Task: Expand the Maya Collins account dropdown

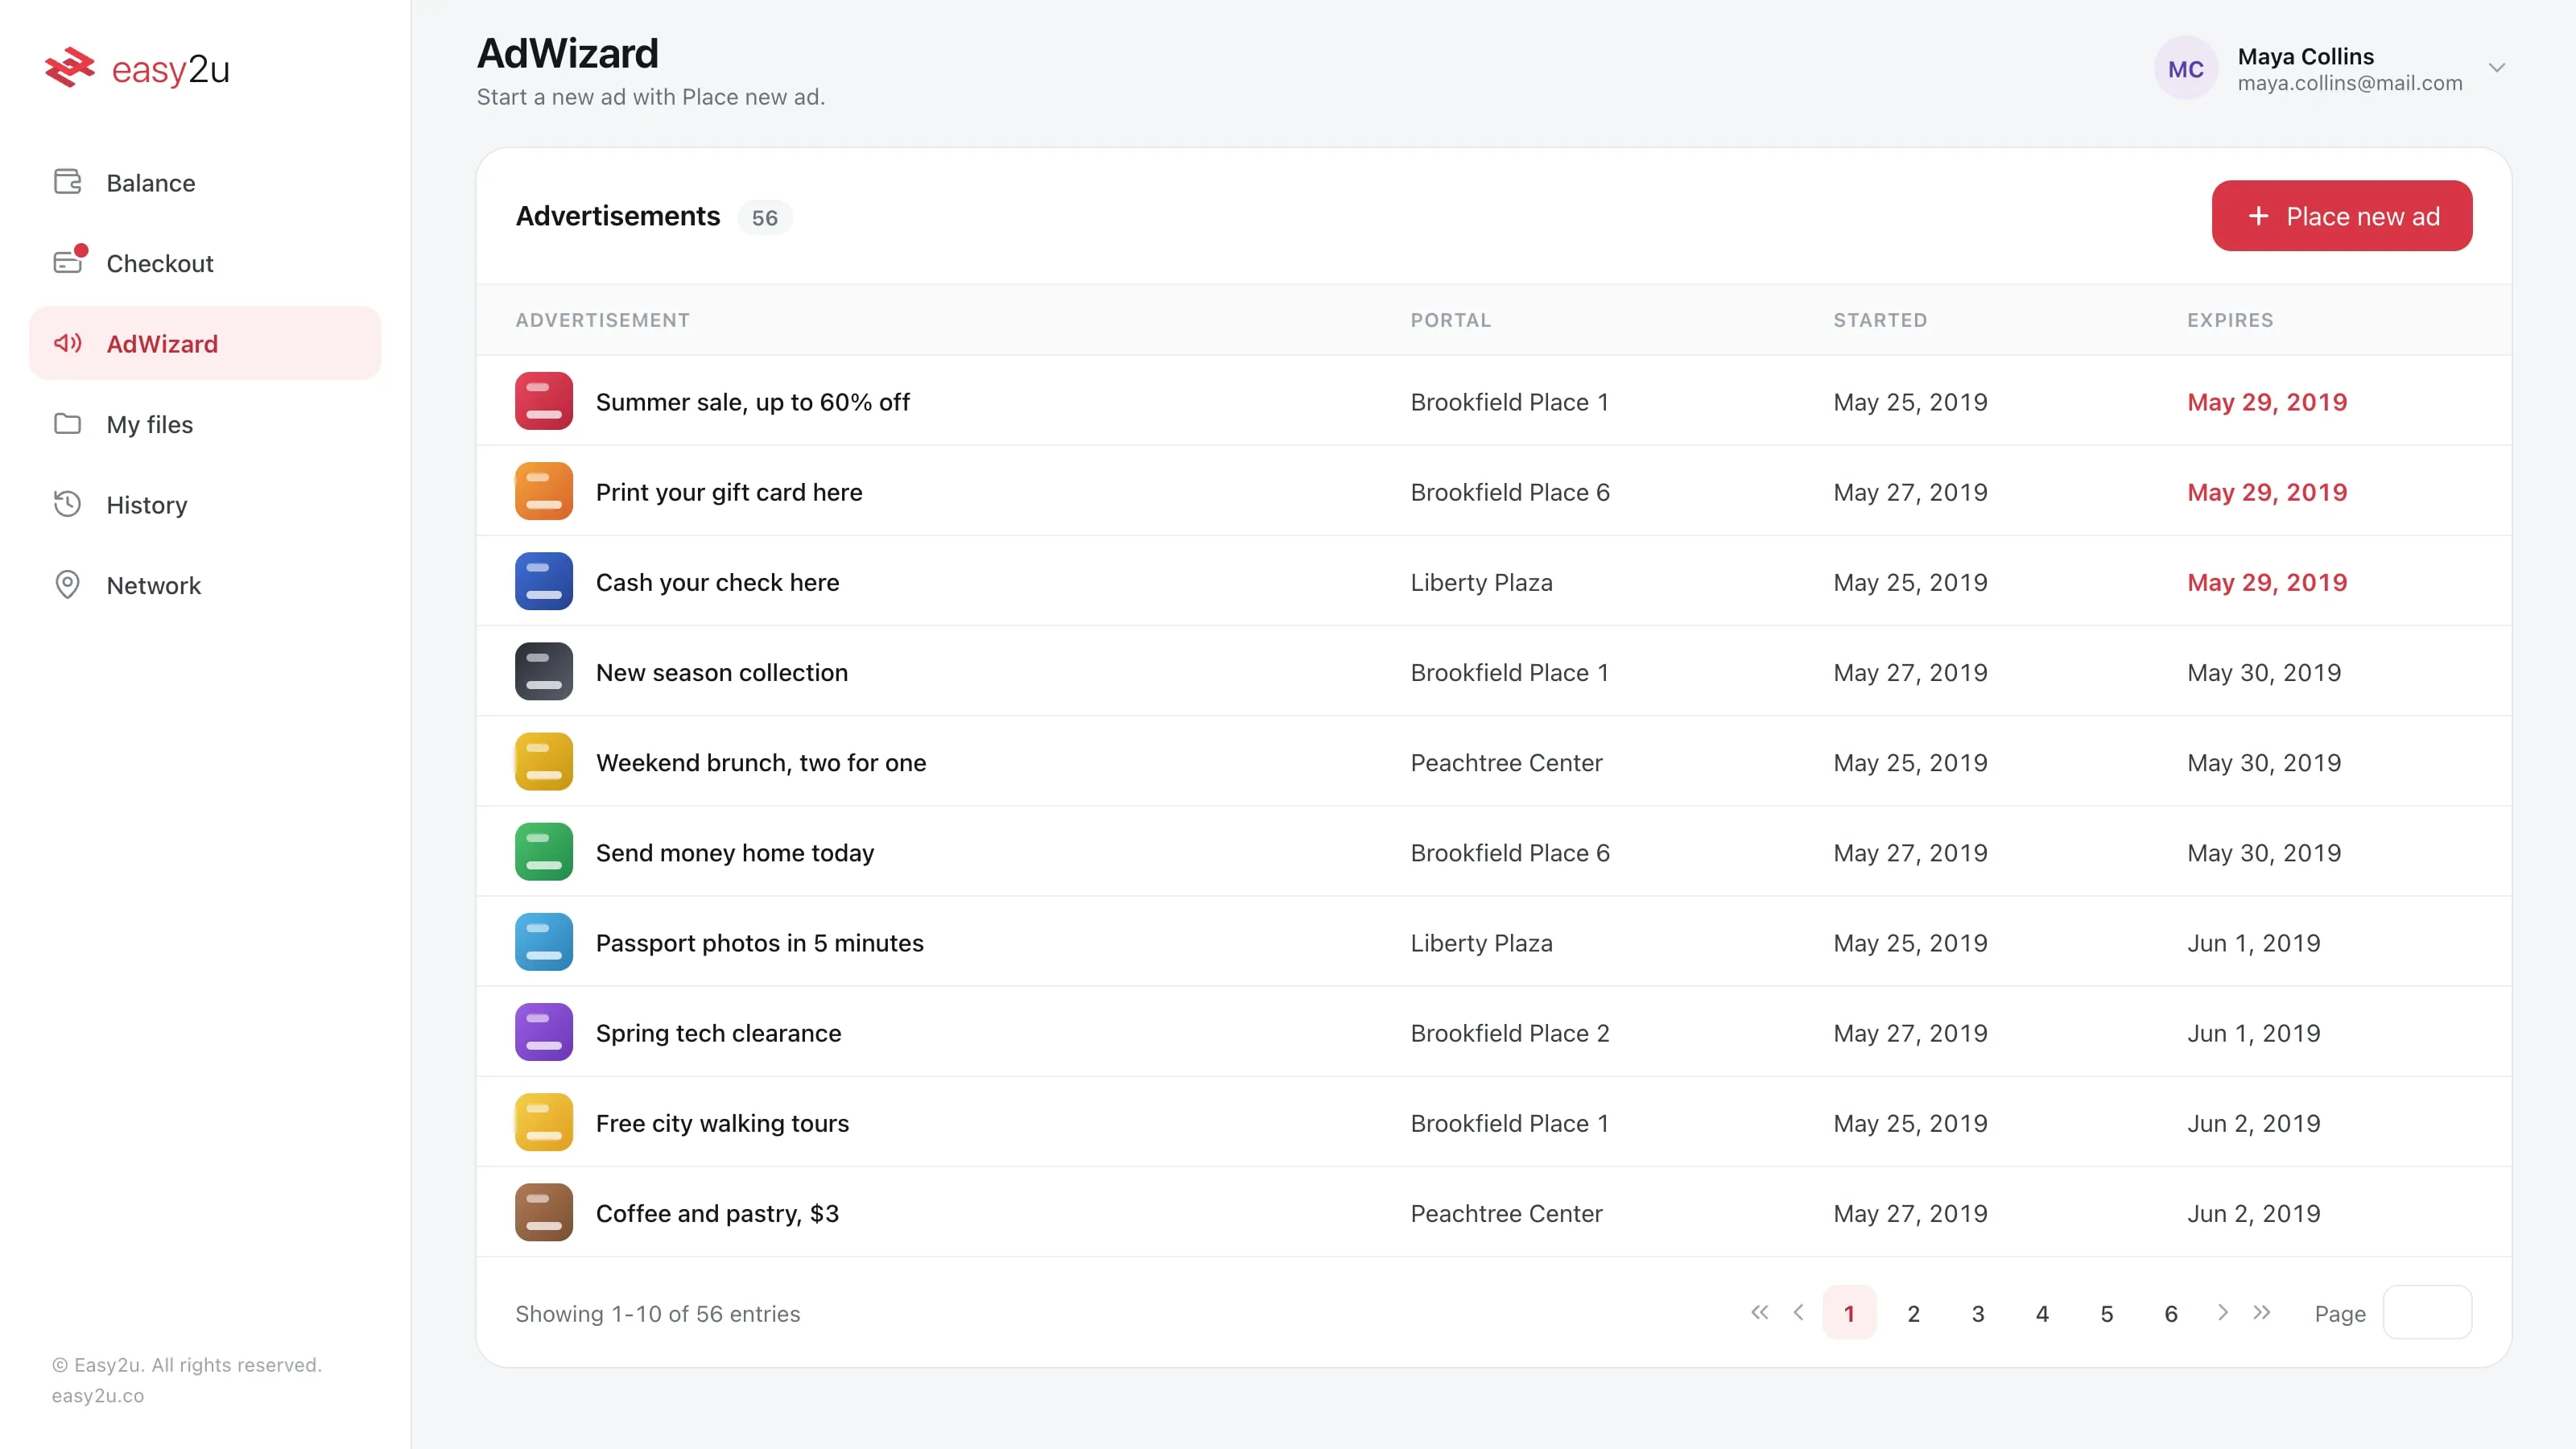Action: click(2497, 68)
